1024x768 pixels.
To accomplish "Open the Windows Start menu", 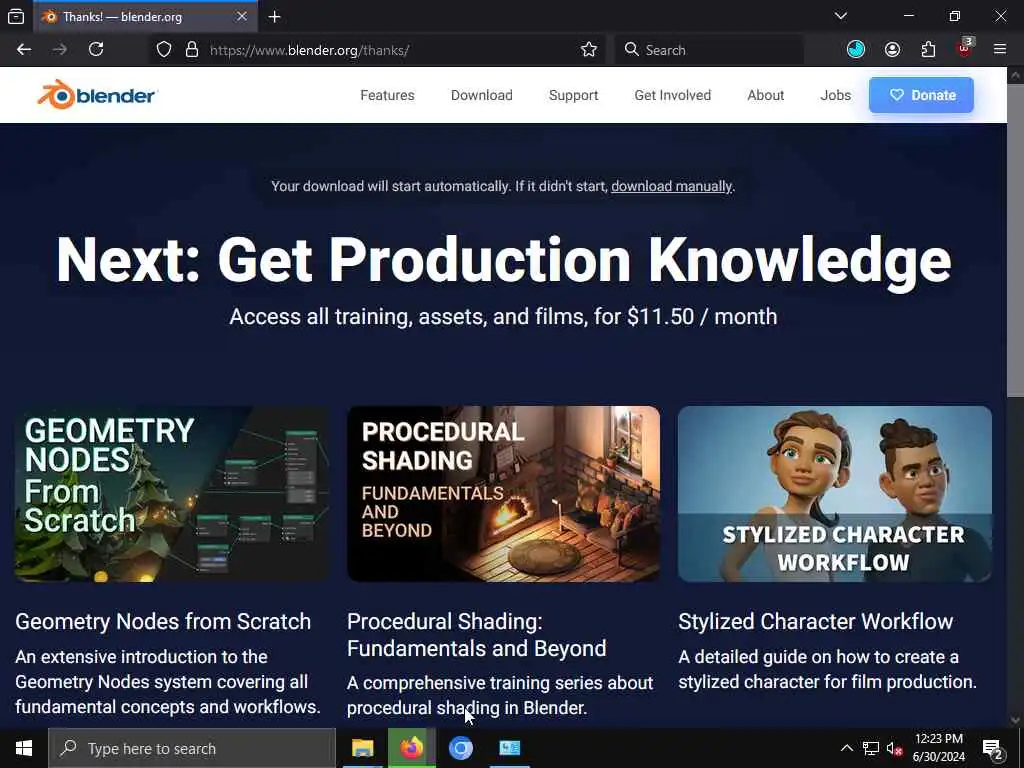I will [24, 748].
